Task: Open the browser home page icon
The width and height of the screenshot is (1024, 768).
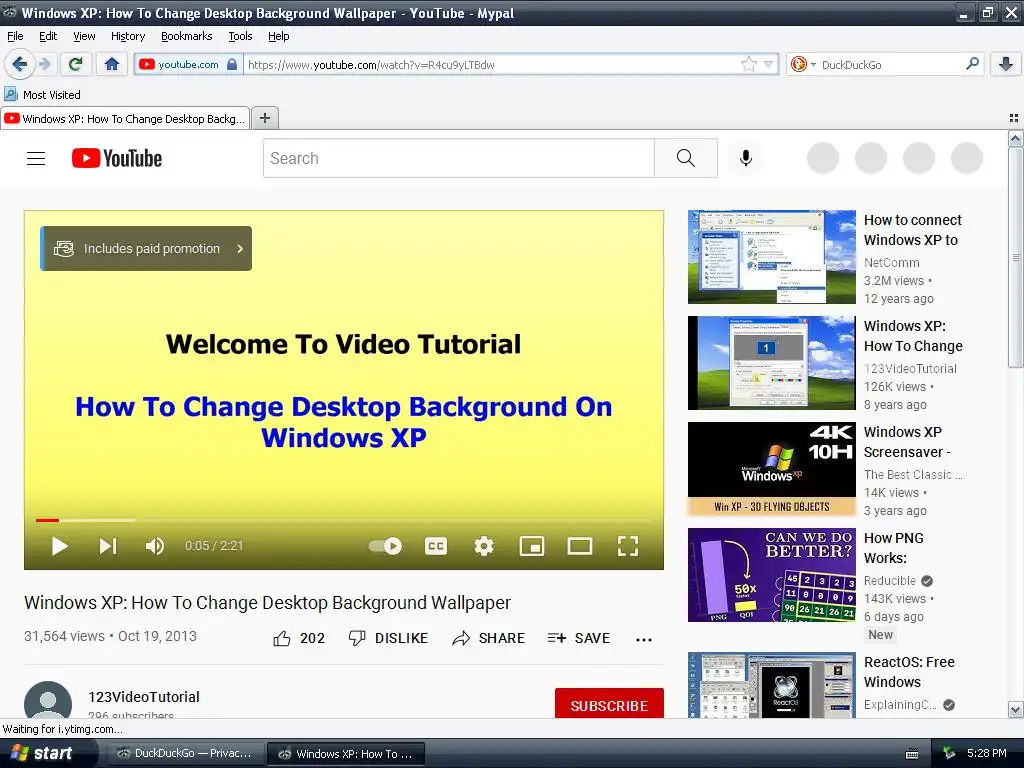Action: click(x=112, y=64)
